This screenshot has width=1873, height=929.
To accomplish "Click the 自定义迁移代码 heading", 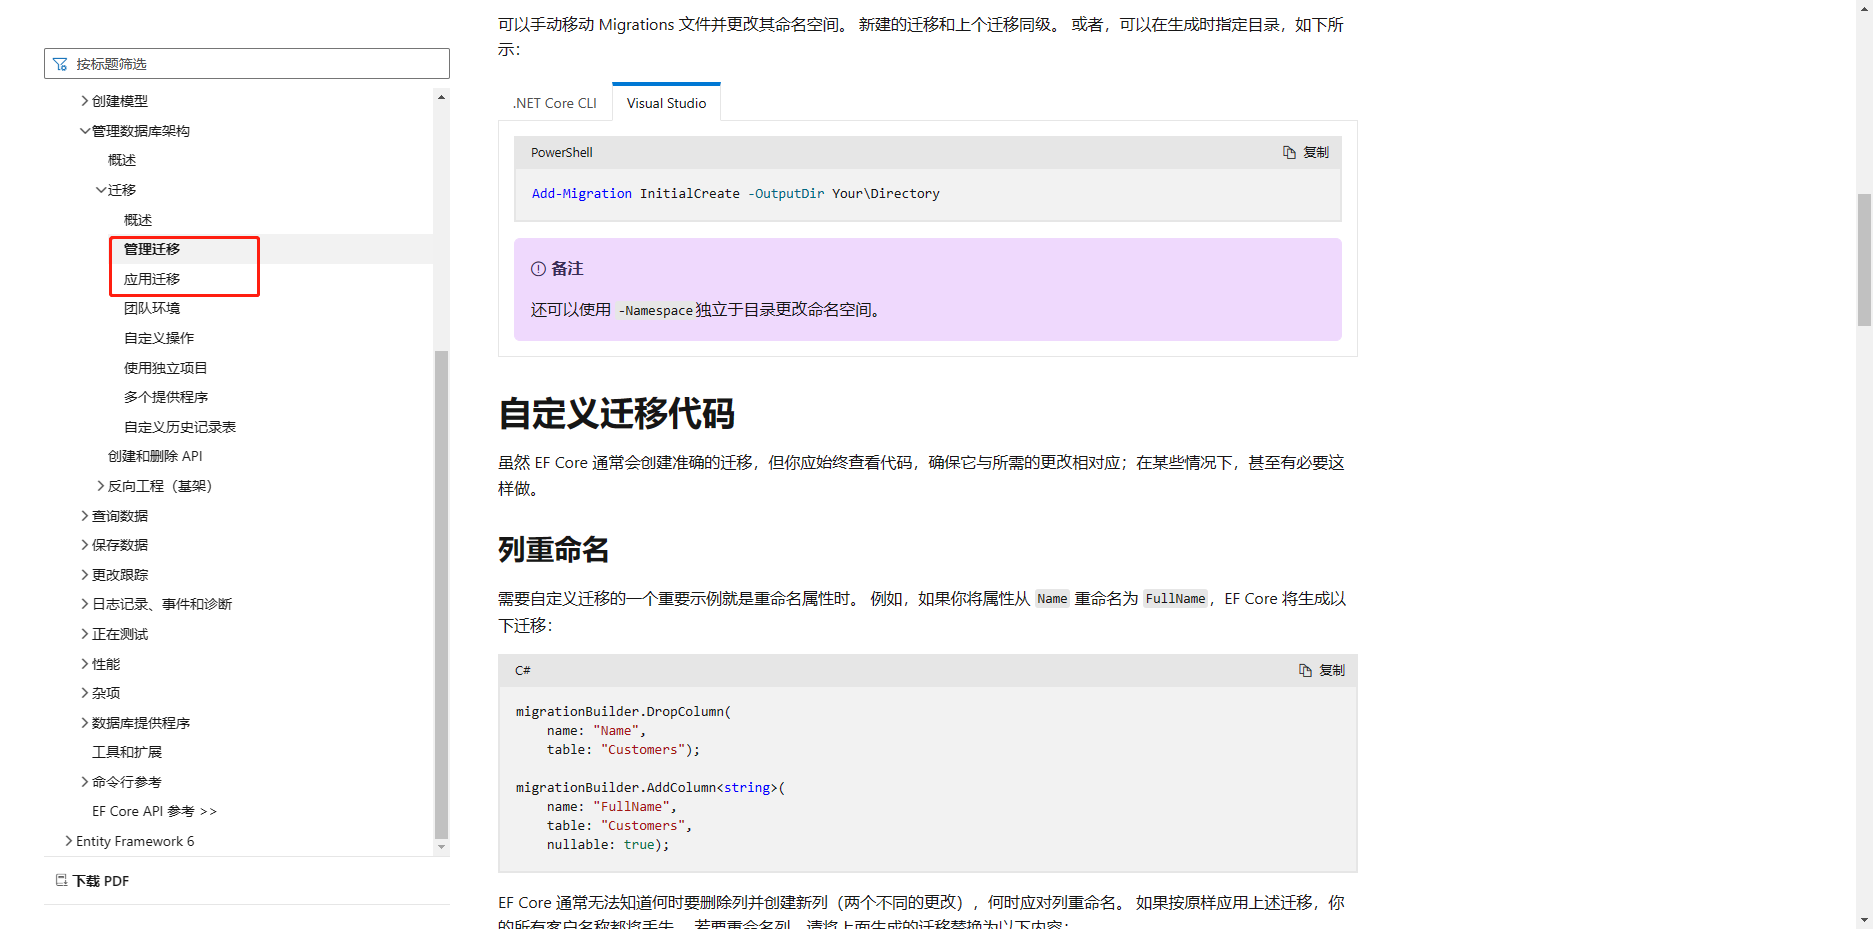I will pyautogui.click(x=616, y=413).
